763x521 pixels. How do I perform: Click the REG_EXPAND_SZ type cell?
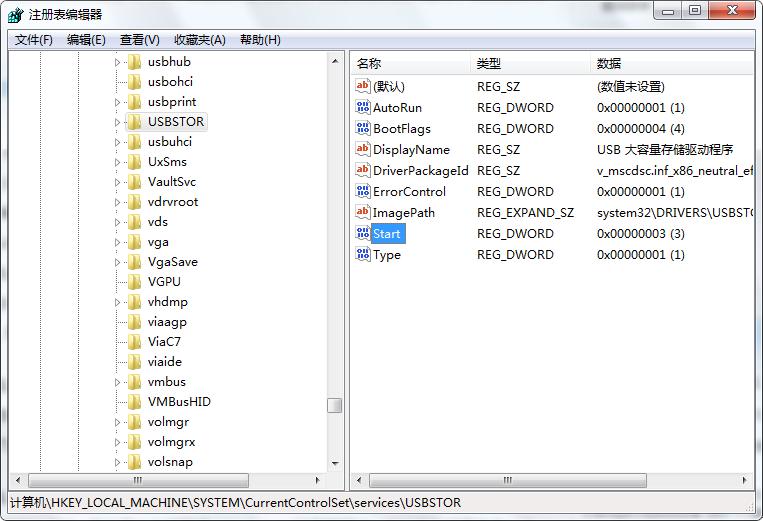pyautogui.click(x=526, y=213)
